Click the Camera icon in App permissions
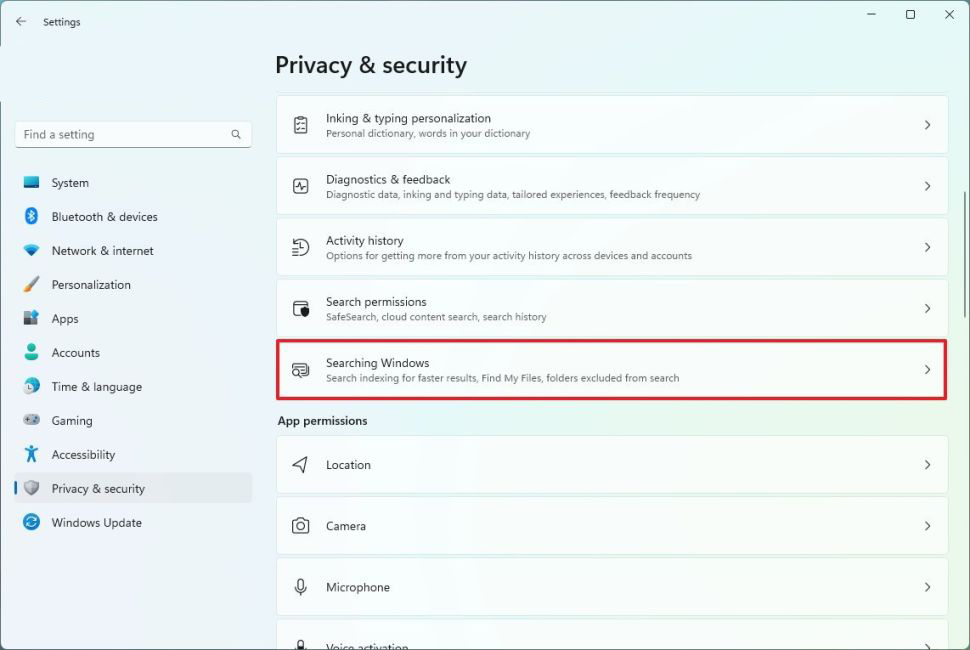This screenshot has height=650, width=970. (x=300, y=526)
